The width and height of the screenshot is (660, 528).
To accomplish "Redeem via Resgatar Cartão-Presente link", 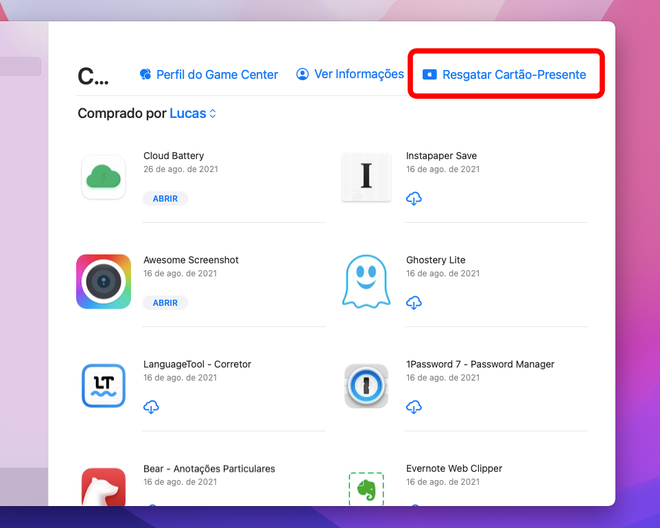I will coord(504,75).
